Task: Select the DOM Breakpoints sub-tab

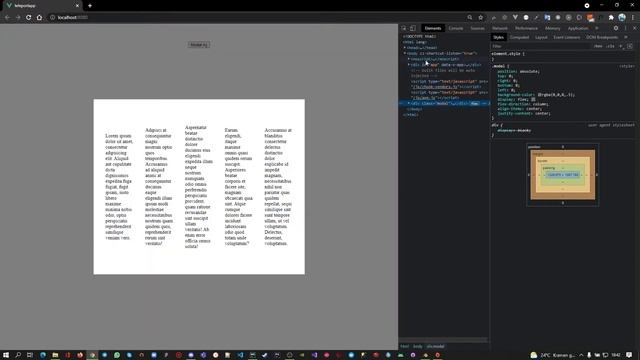Action: (602, 37)
